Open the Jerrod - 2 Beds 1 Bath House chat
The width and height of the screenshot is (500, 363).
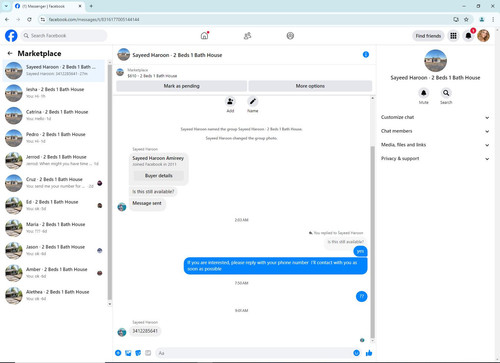pos(54,160)
